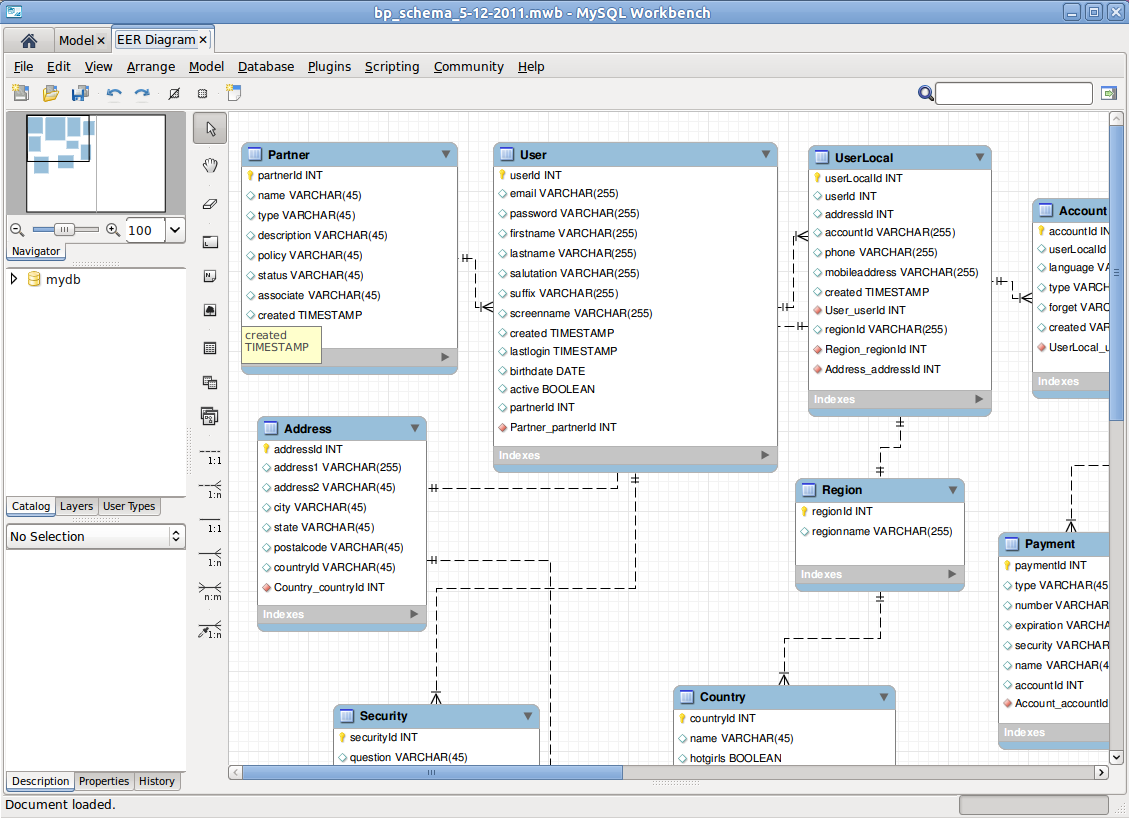
Task: Collapse the User table with header arrow
Action: pyautogui.click(x=765, y=154)
